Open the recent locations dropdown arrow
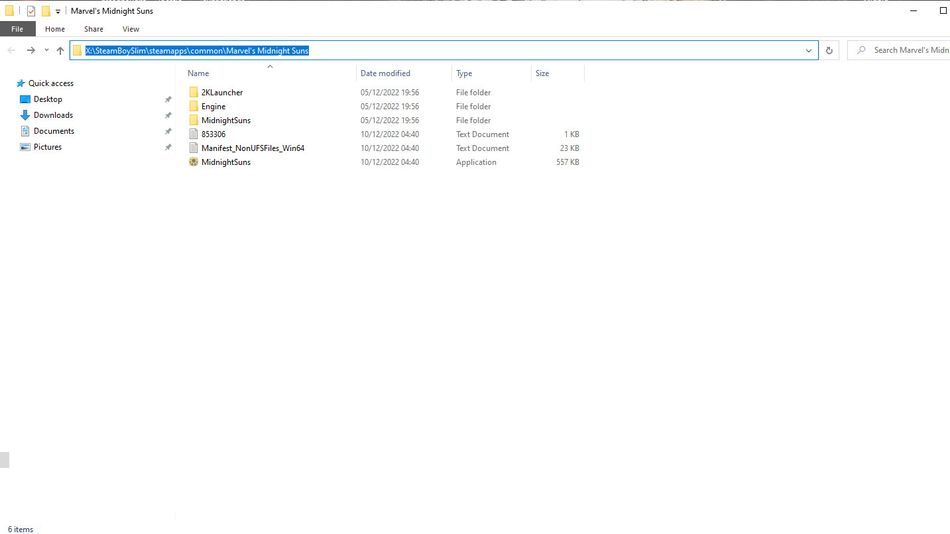Screen dimensions: 950x534 46,50
